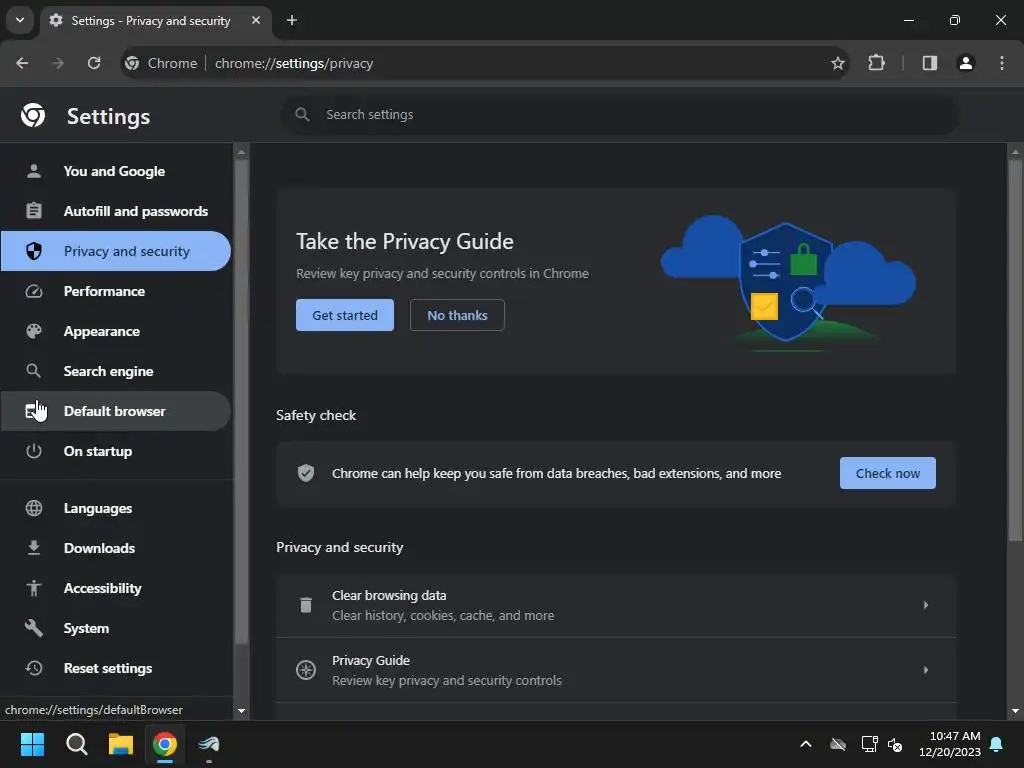Open File Explorer from taskbar
The image size is (1024, 768).
(121, 744)
